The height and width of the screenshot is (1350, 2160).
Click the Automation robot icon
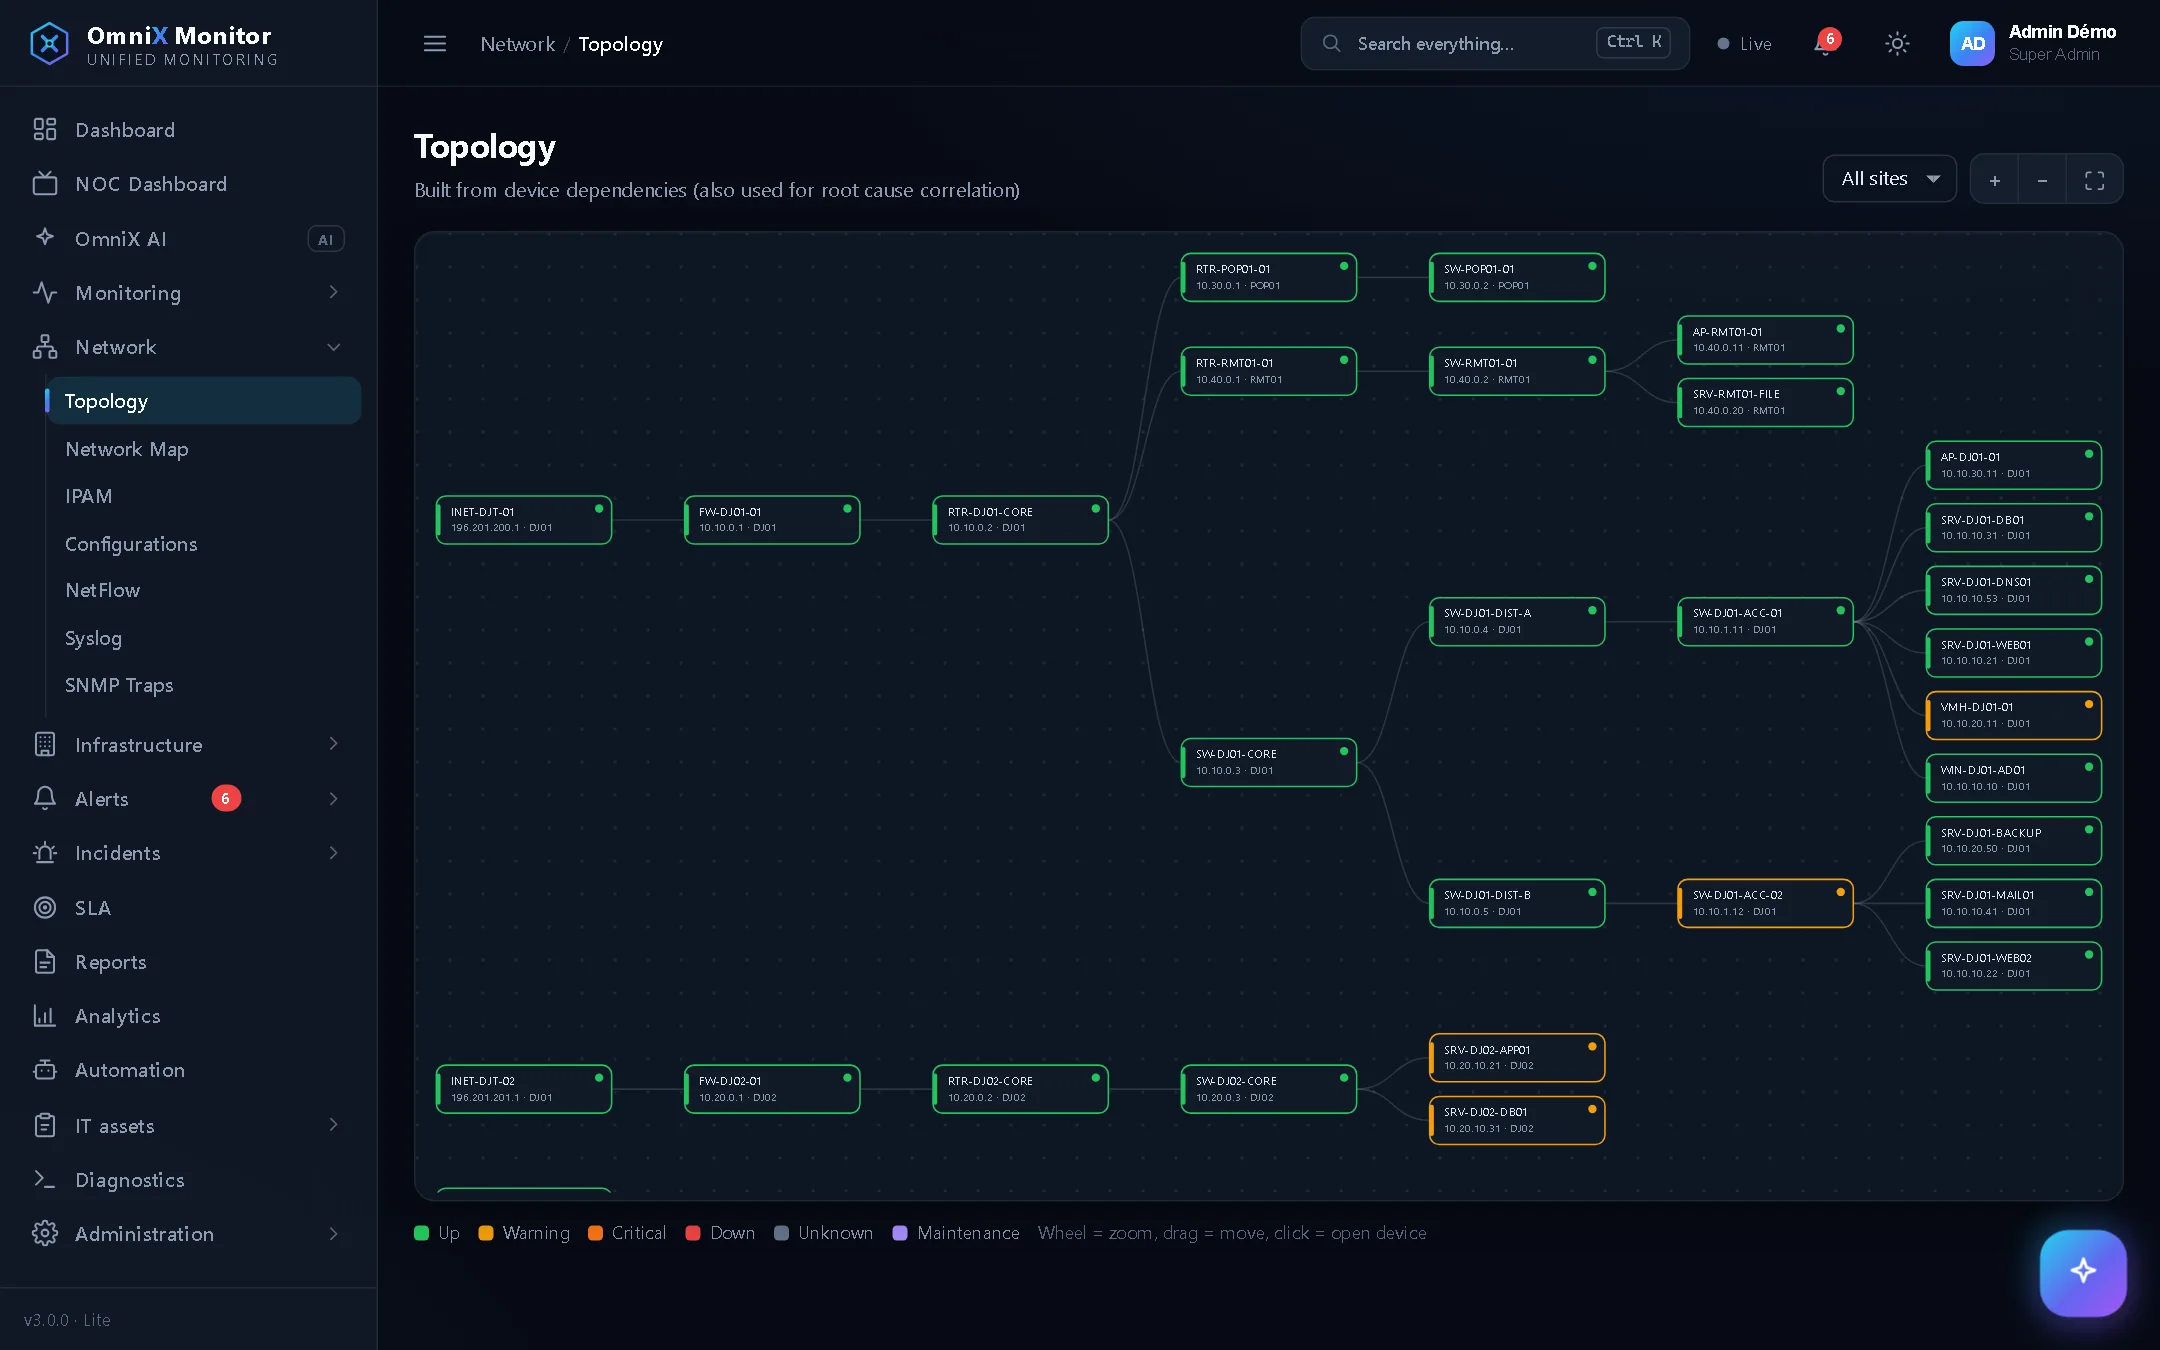45,1070
